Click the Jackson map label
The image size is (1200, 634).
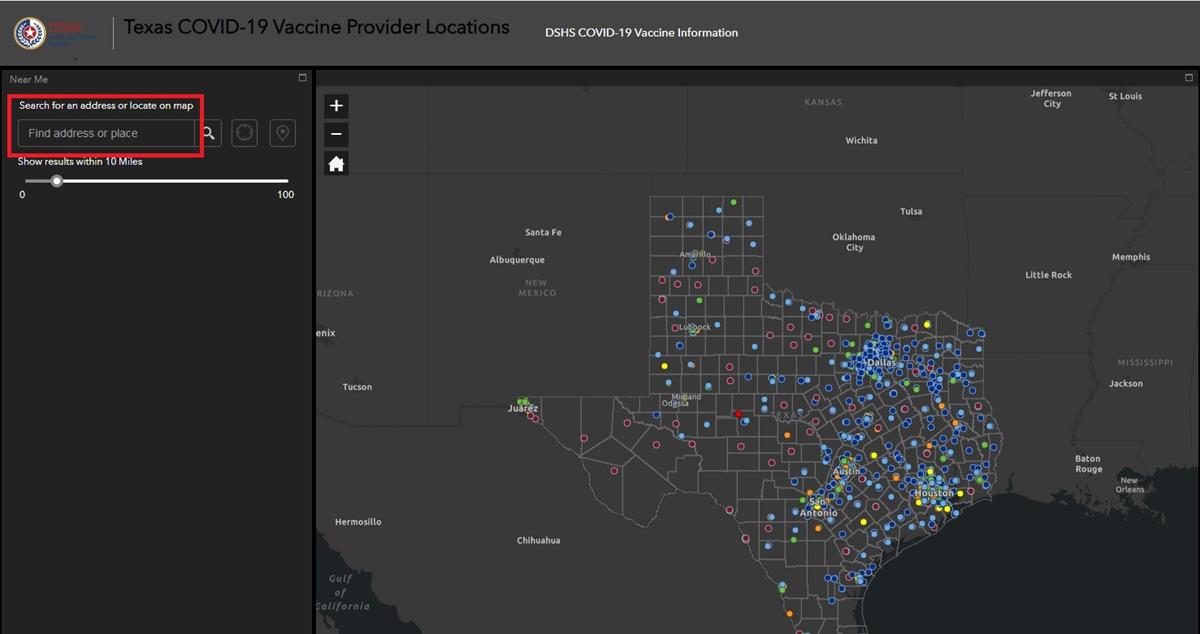point(1125,383)
